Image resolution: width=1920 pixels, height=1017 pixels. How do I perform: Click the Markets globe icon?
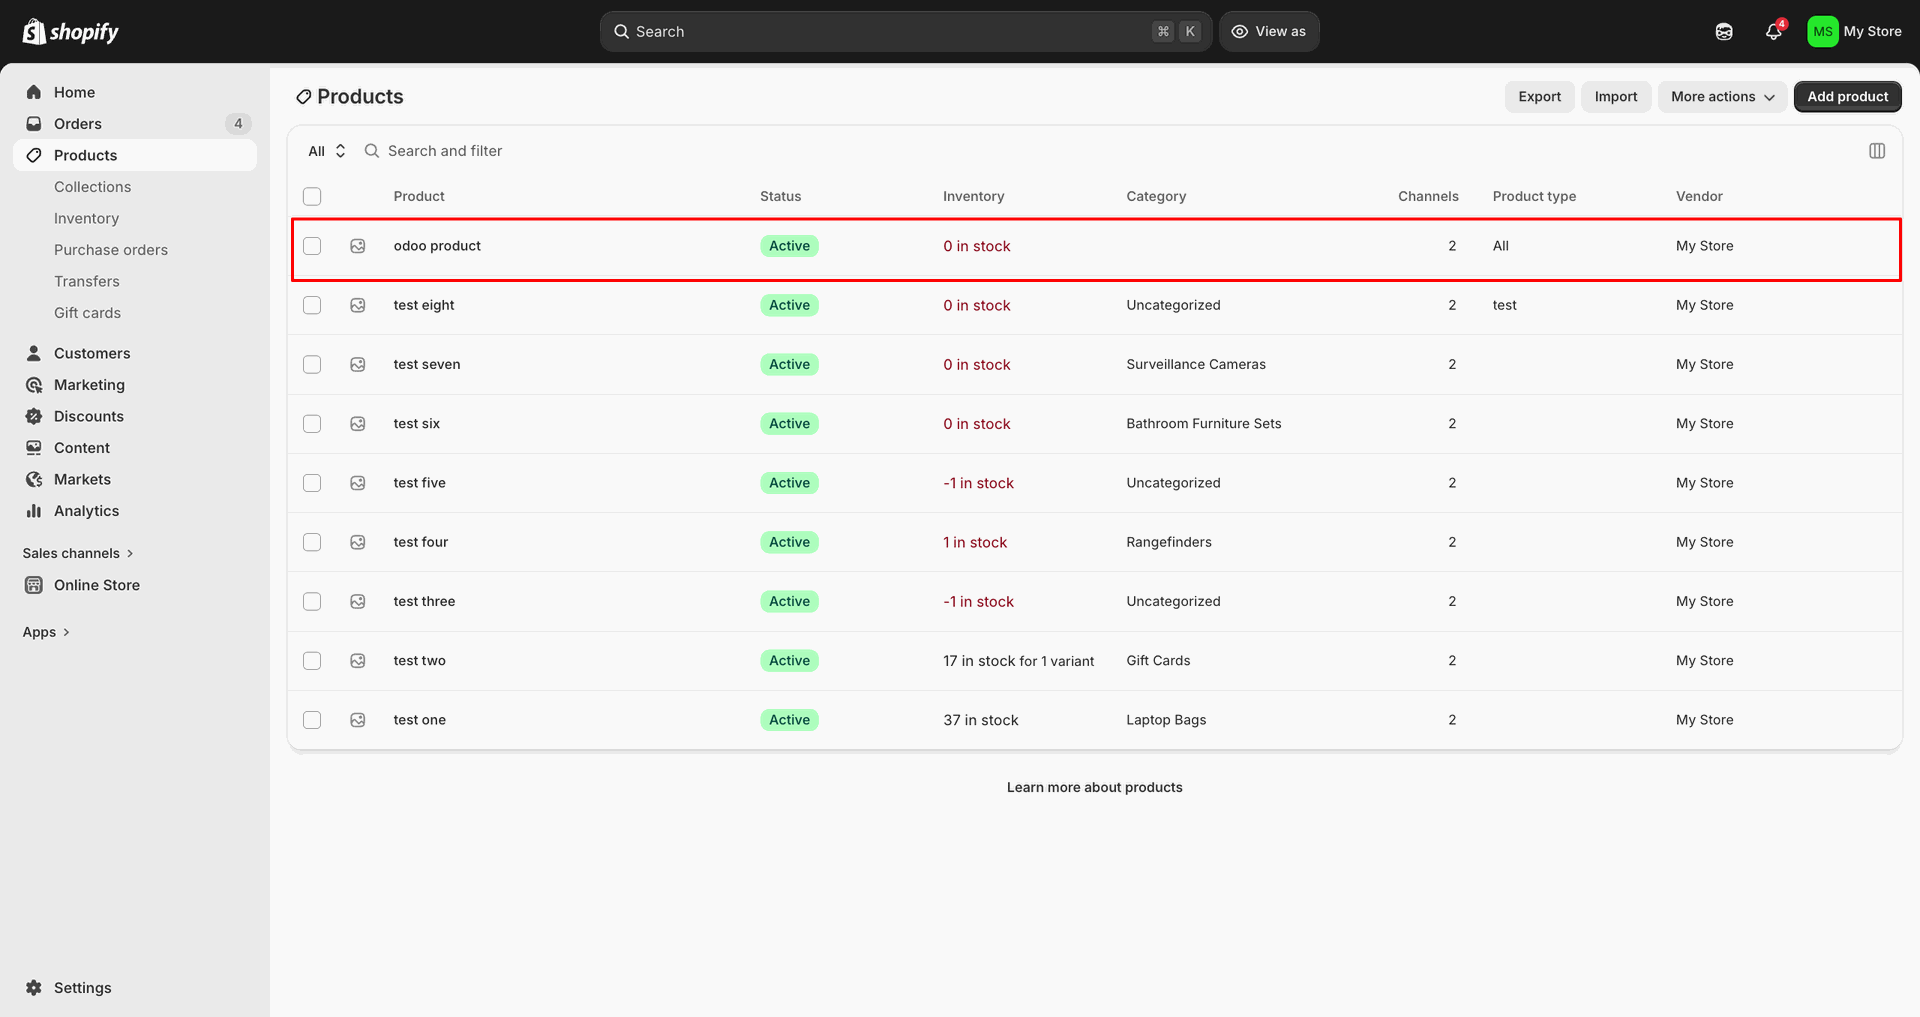click(x=34, y=479)
